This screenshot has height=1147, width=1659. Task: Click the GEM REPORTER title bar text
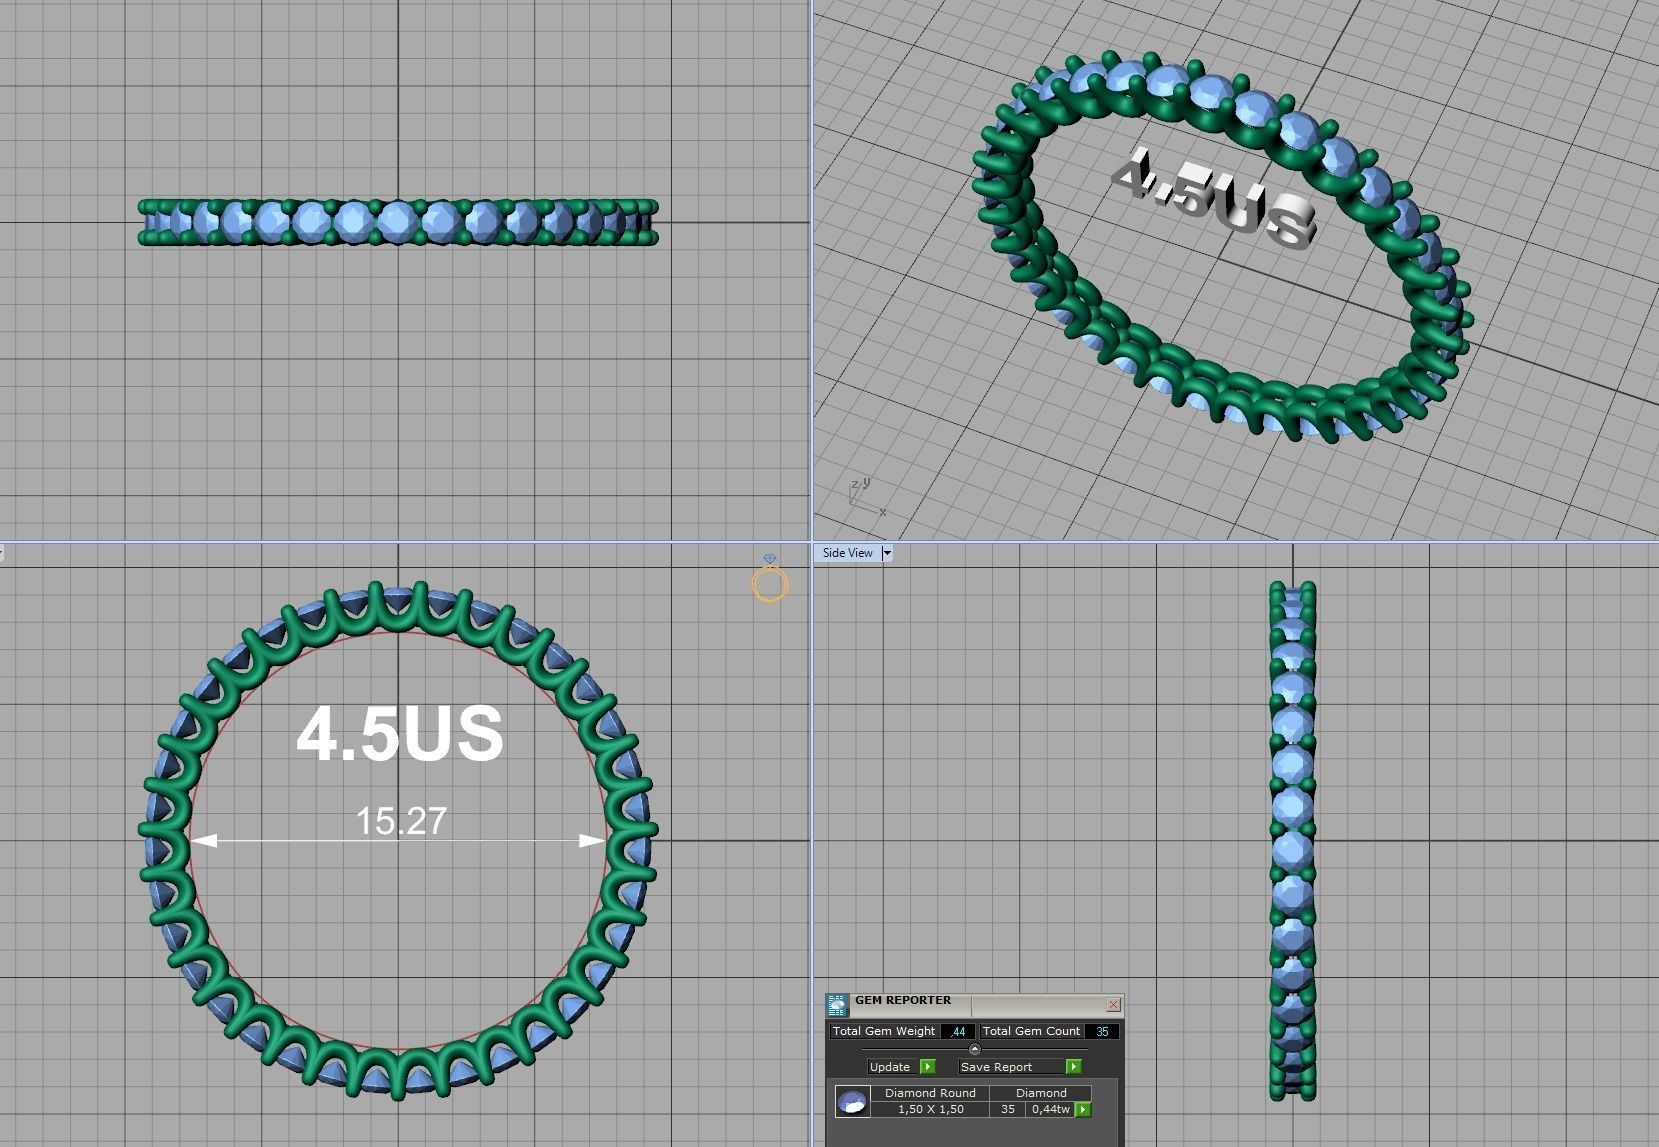(x=903, y=1001)
